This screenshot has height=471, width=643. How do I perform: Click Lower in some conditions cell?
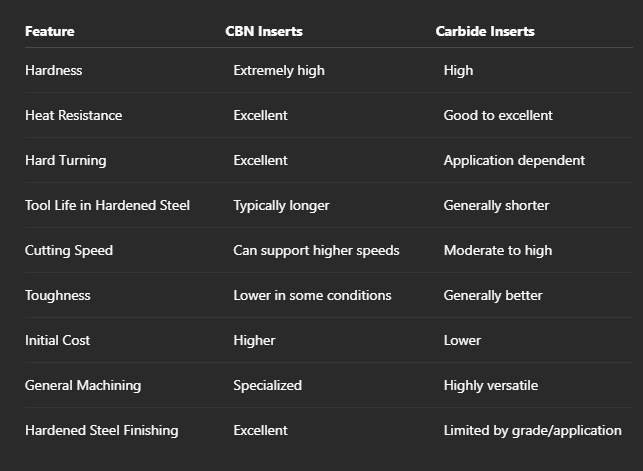tap(312, 296)
